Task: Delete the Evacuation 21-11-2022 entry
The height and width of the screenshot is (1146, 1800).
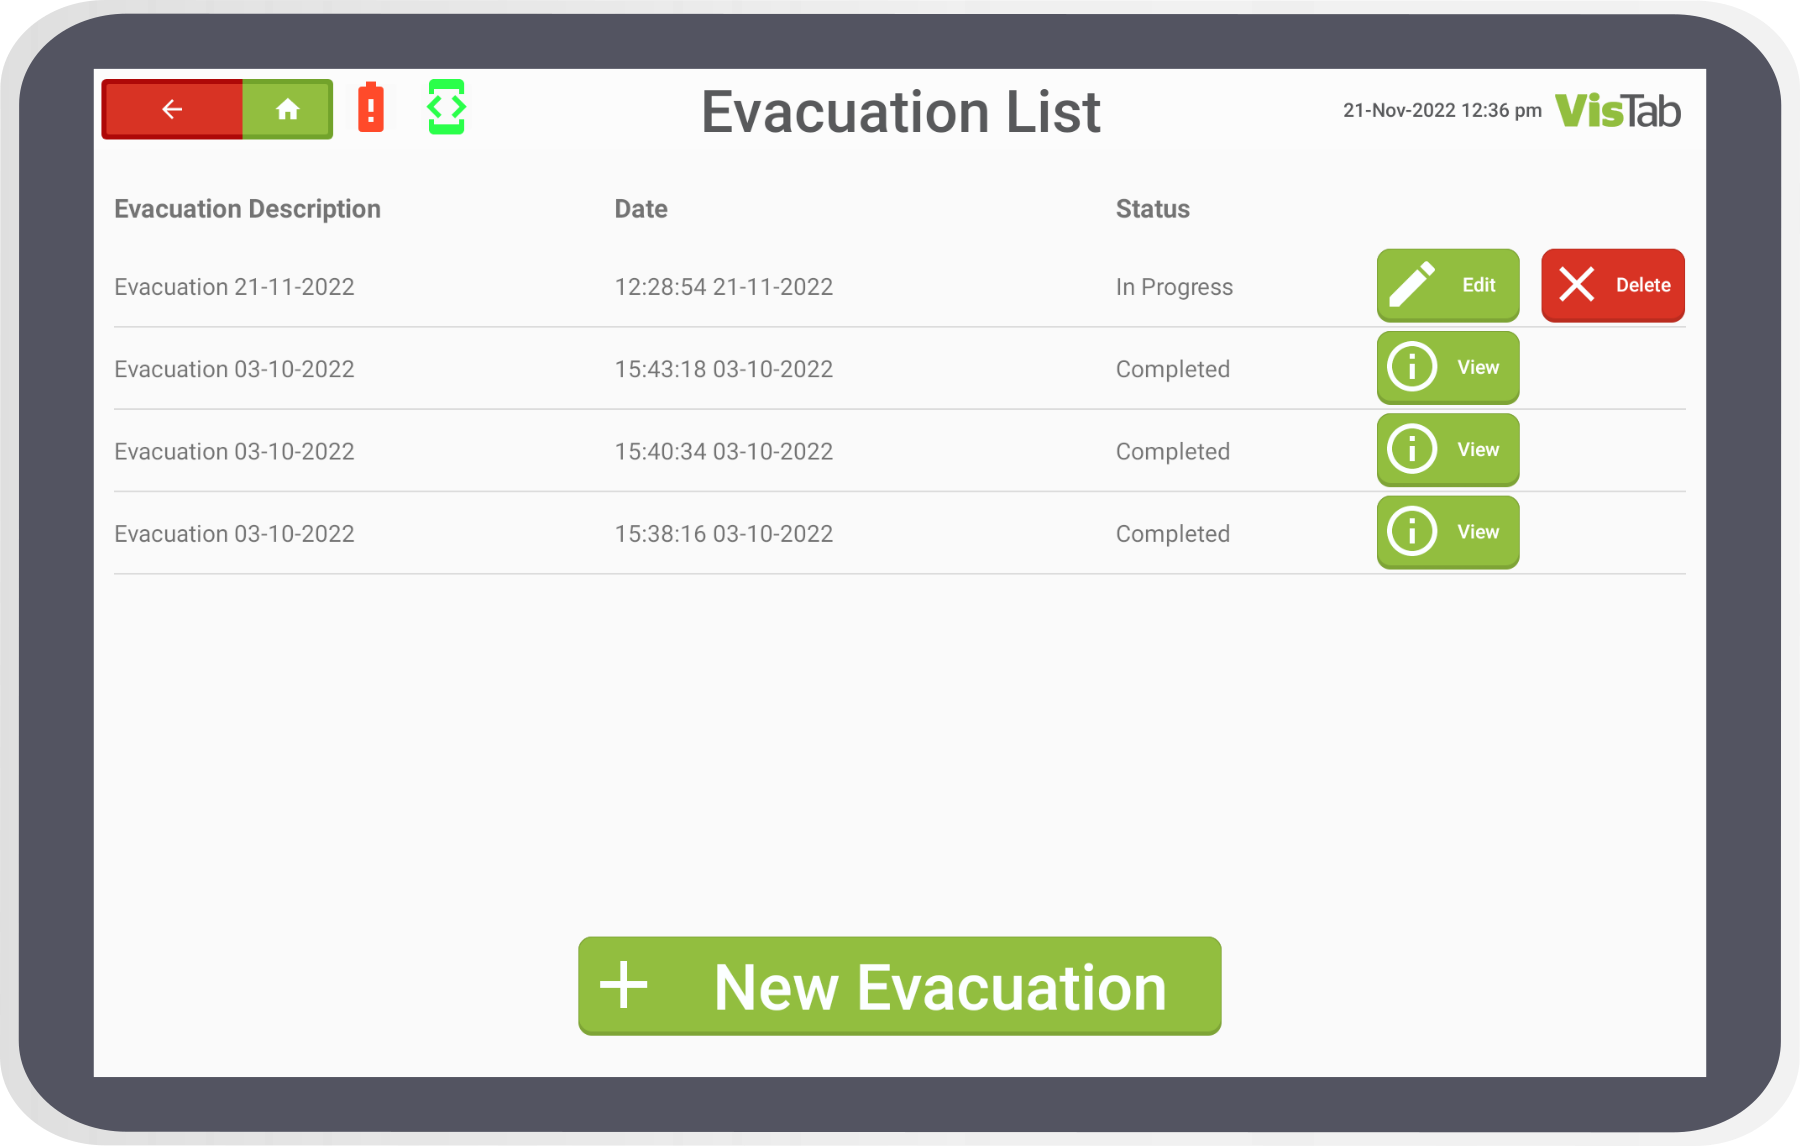Action: 1612,285
